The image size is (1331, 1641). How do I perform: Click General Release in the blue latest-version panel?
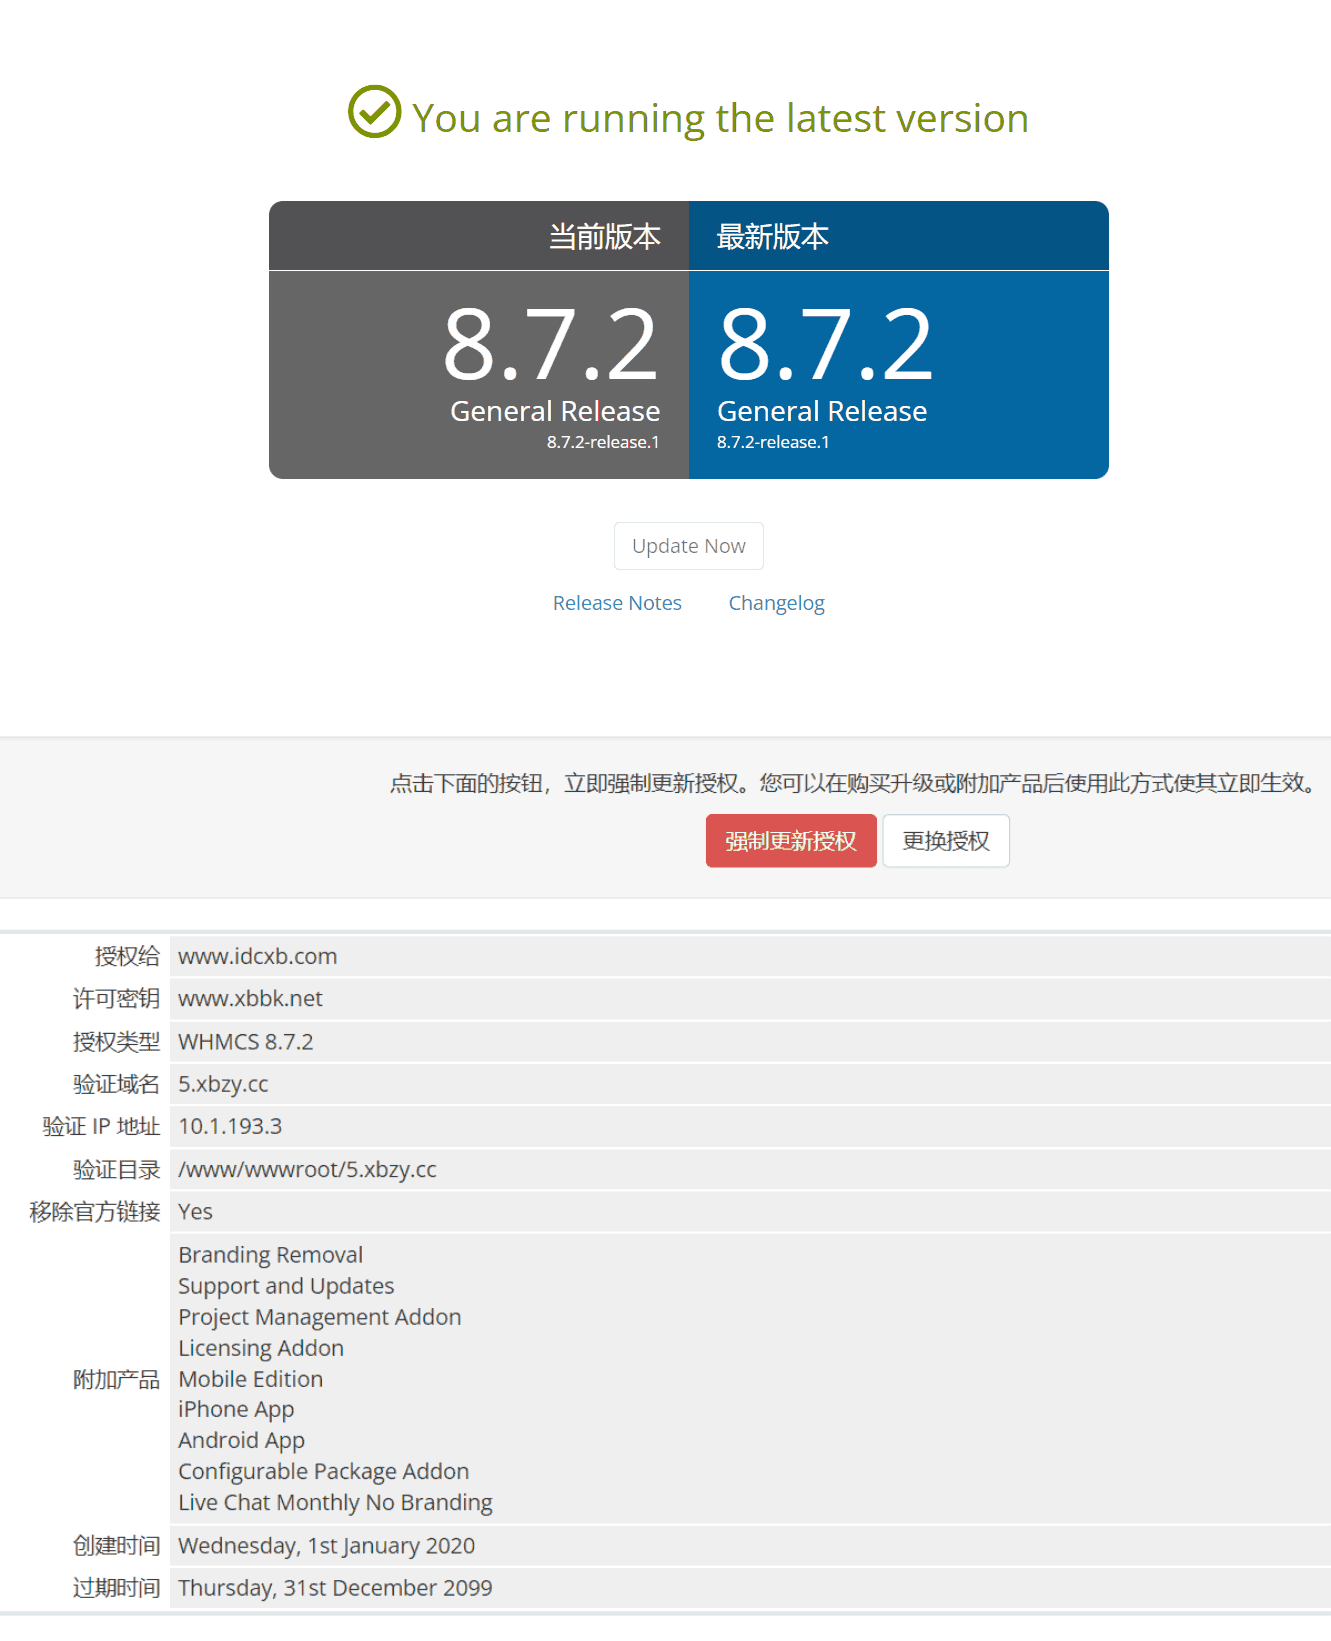point(822,411)
